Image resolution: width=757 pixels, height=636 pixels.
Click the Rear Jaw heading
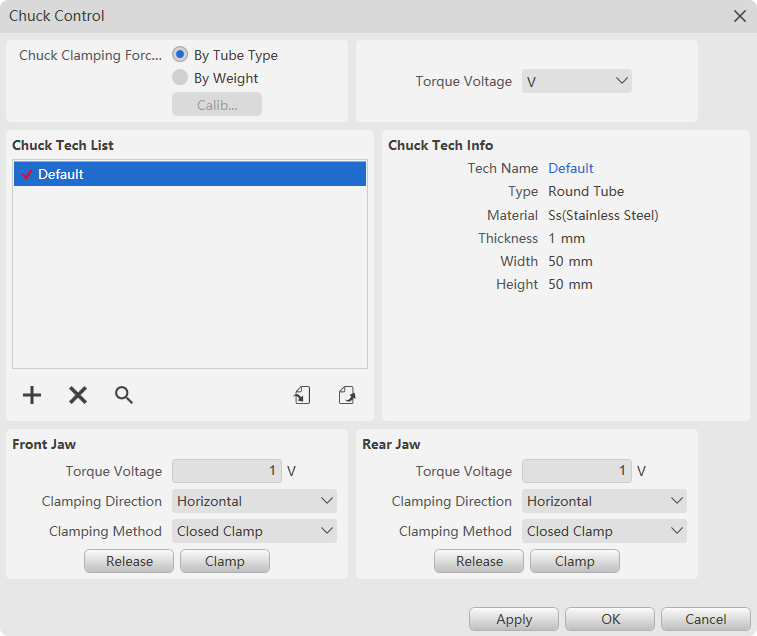point(391,444)
